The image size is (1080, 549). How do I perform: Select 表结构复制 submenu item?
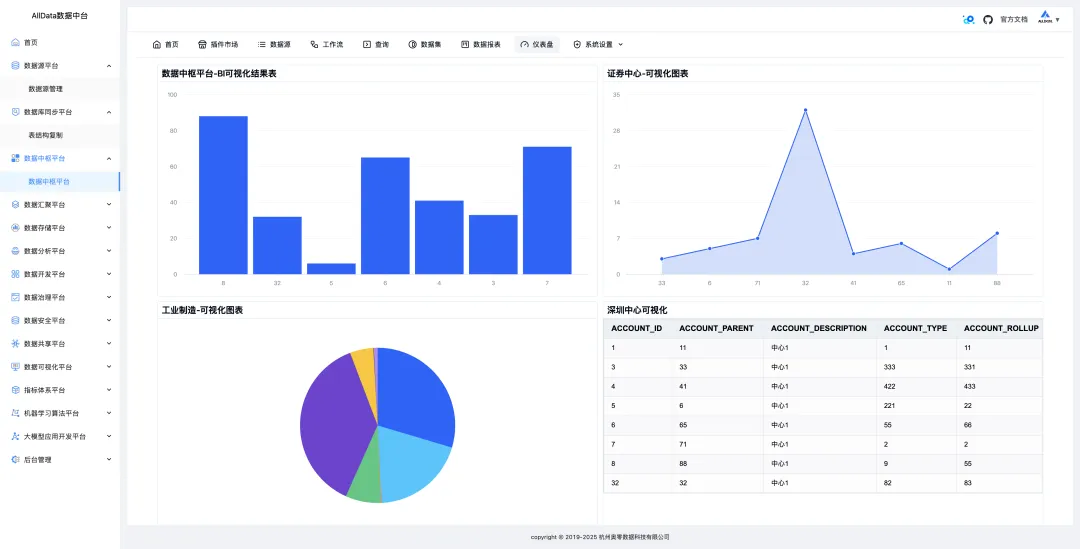click(x=45, y=135)
